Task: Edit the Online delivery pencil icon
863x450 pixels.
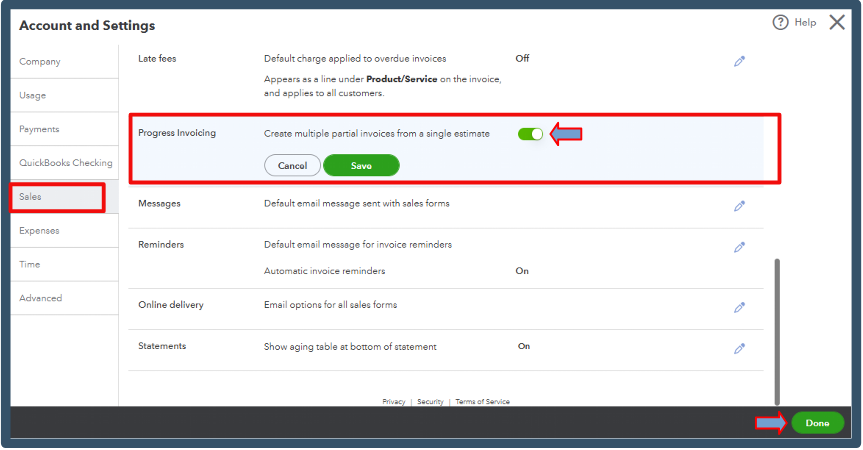Action: coord(739,308)
